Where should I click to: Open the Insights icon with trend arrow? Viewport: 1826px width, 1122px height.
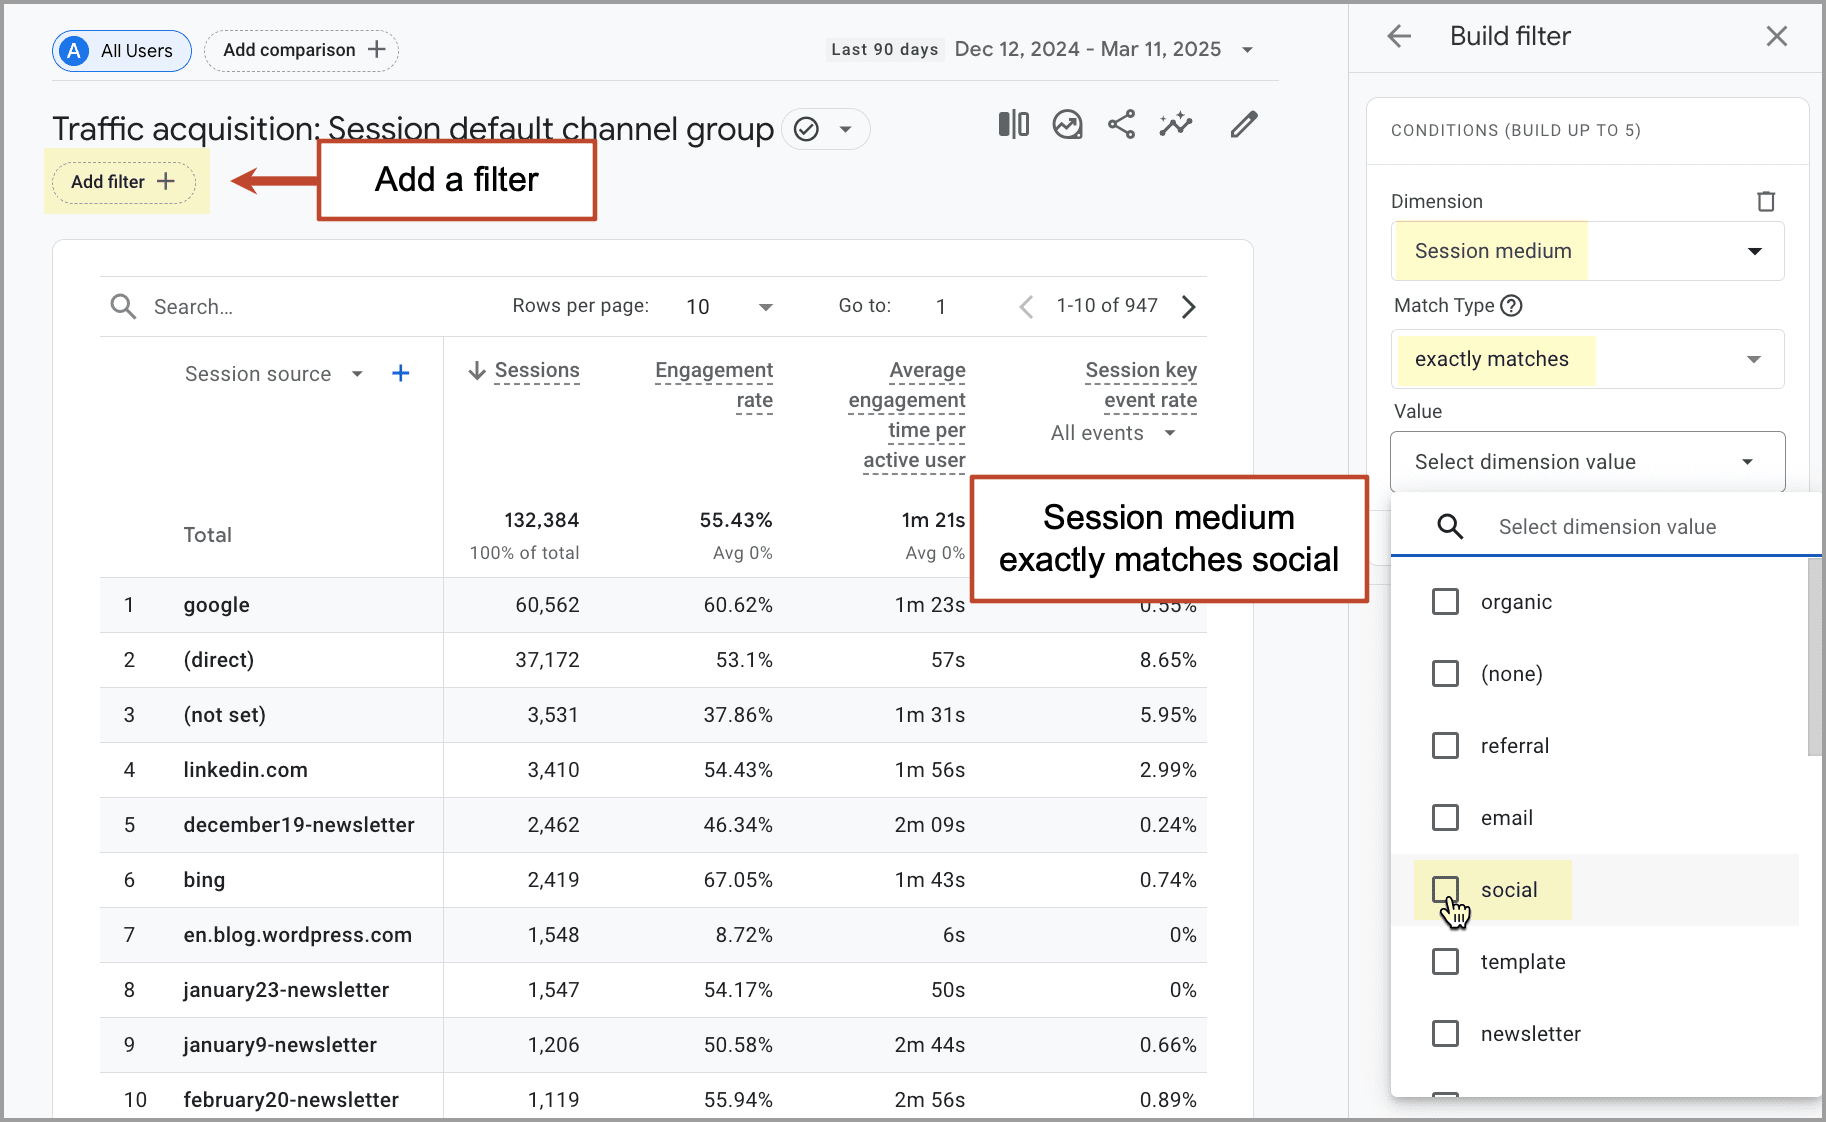(1067, 125)
